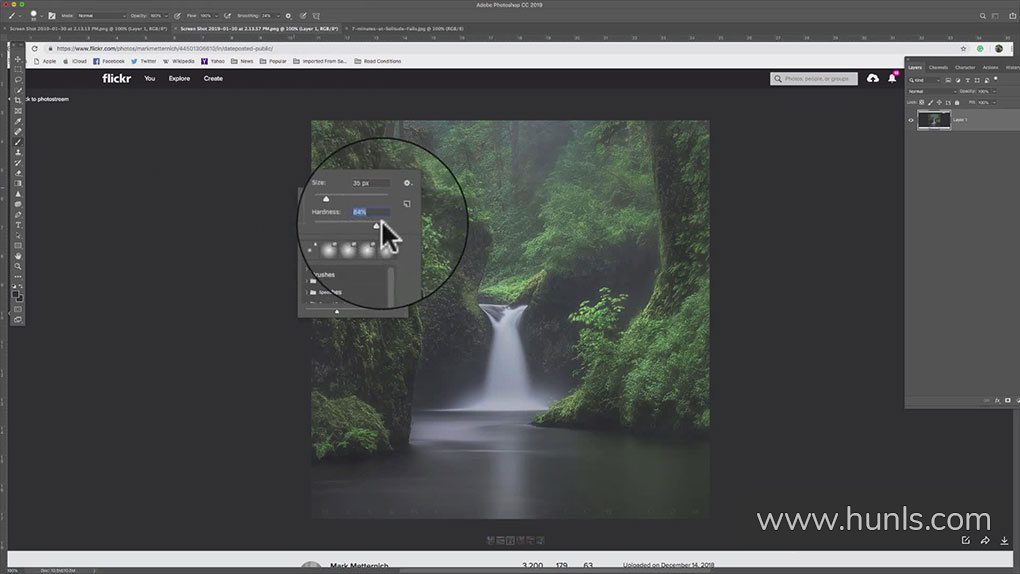The width and height of the screenshot is (1020, 574).
Task: Switch to the Screen Shot 2.13.13 PM document tab
Action: [x=88, y=29]
